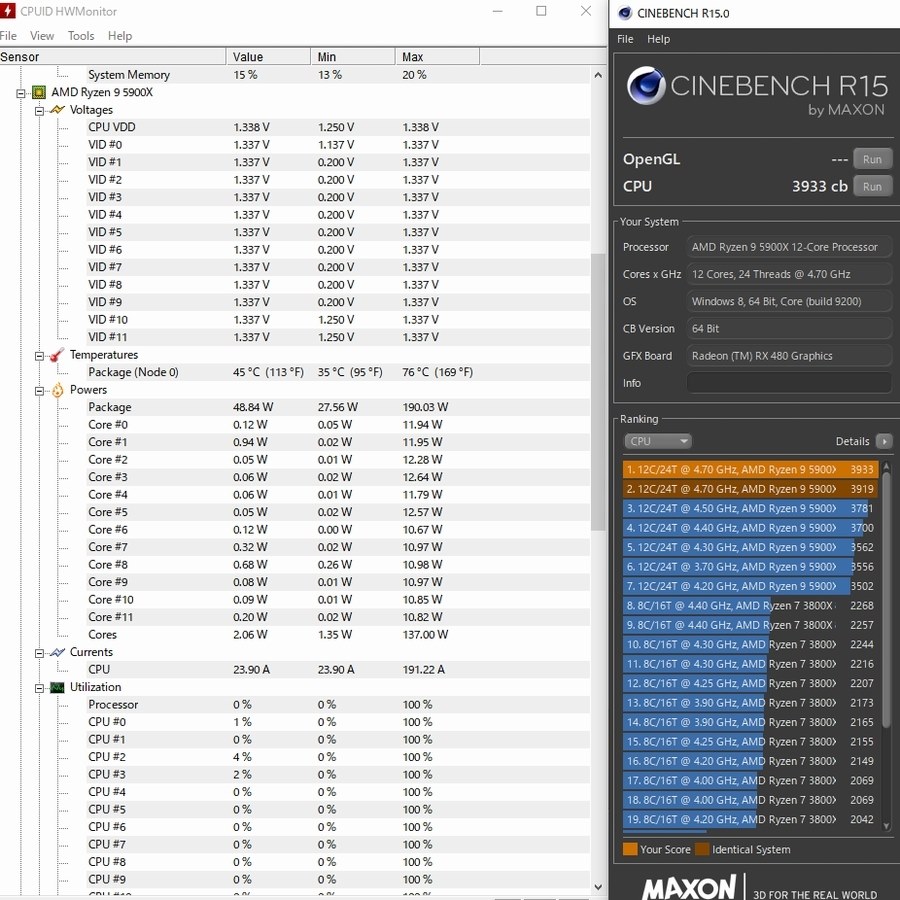The image size is (900, 900).
Task: Click HWMonitor scrollbar down arrow
Action: pyautogui.click(x=598, y=887)
